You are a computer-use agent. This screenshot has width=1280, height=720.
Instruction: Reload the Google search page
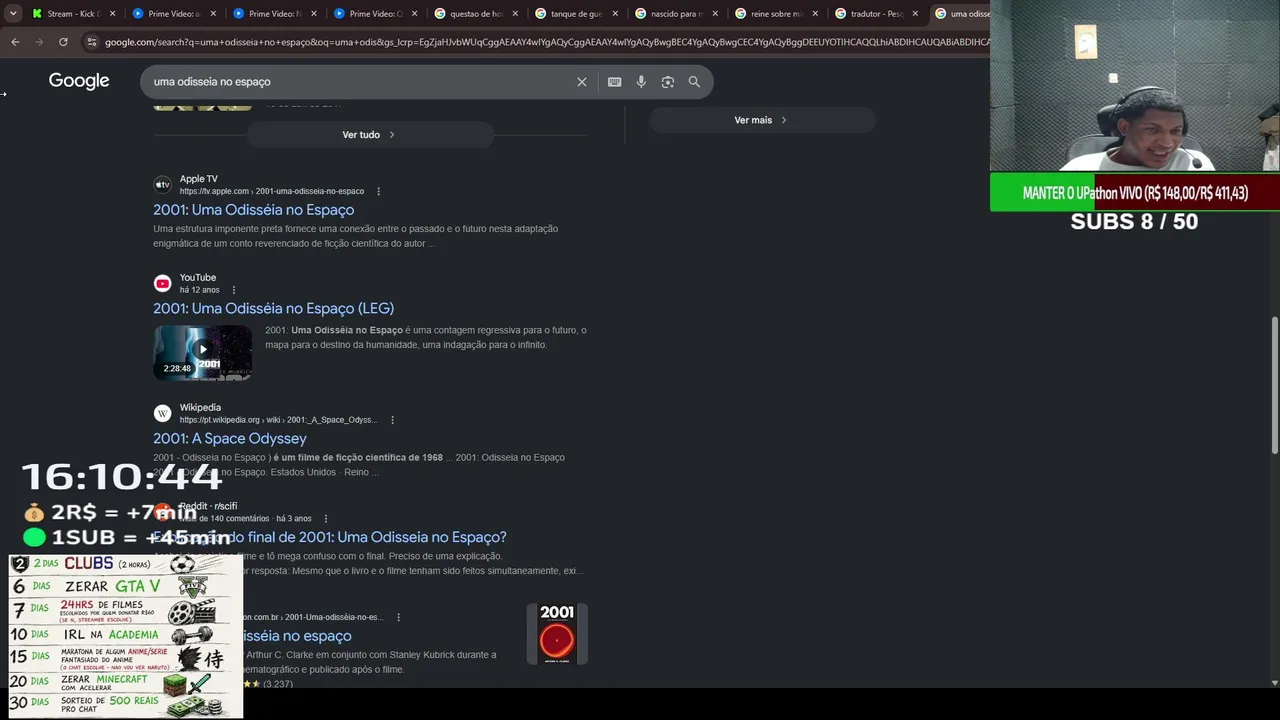click(63, 42)
